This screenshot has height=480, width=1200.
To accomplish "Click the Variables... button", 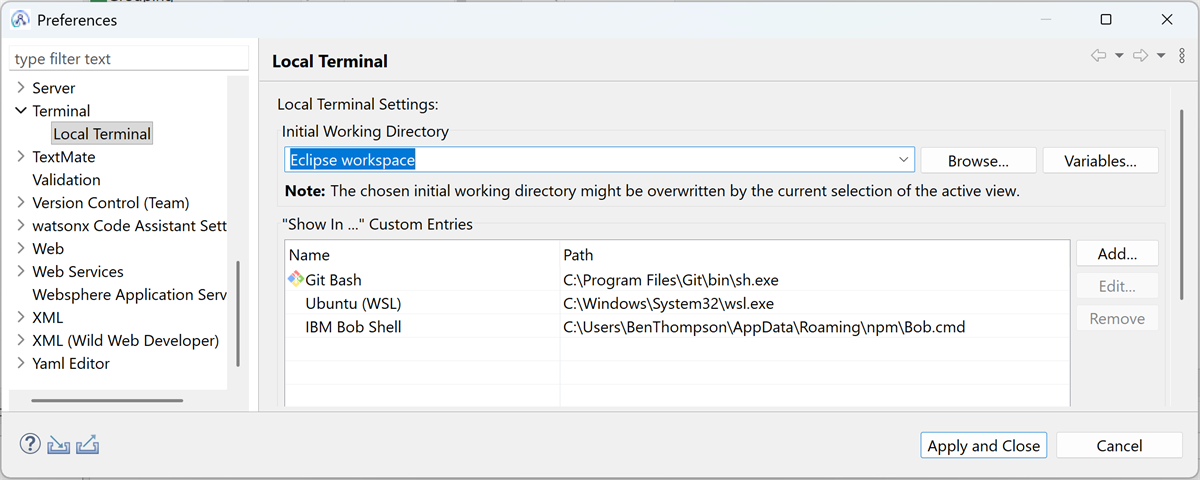I will coord(1100,160).
